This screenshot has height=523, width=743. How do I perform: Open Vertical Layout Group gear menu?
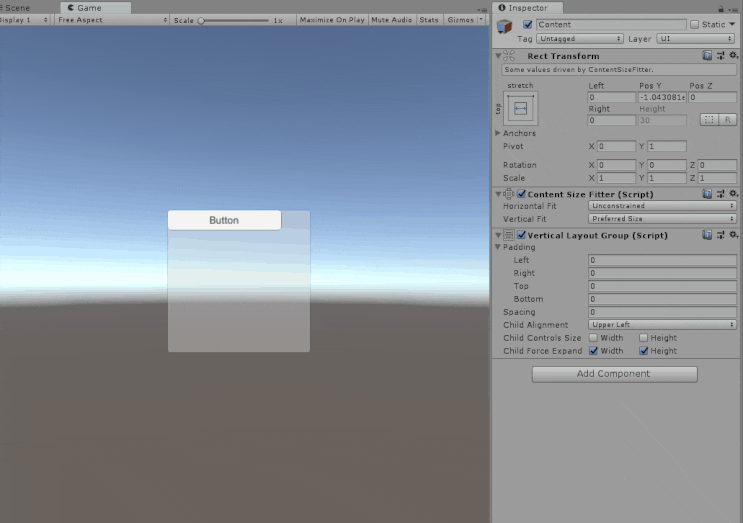click(734, 235)
